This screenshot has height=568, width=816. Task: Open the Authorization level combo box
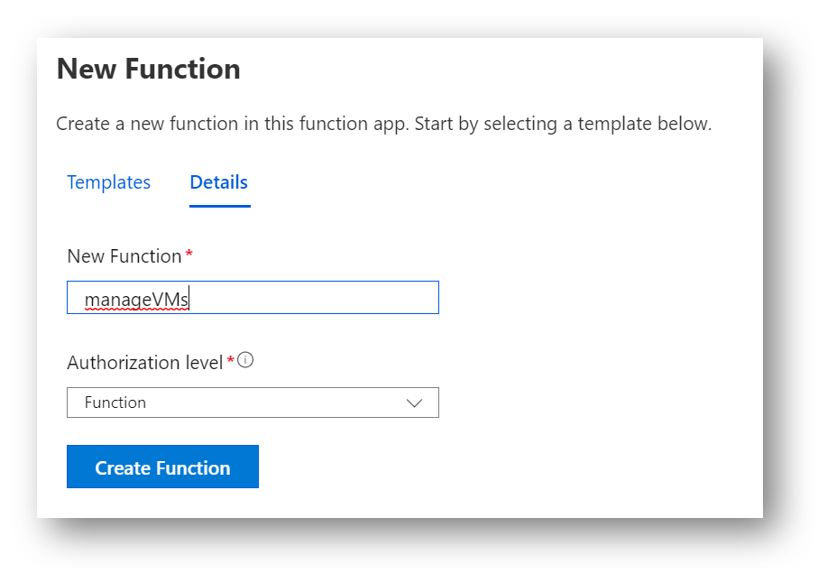tap(253, 402)
